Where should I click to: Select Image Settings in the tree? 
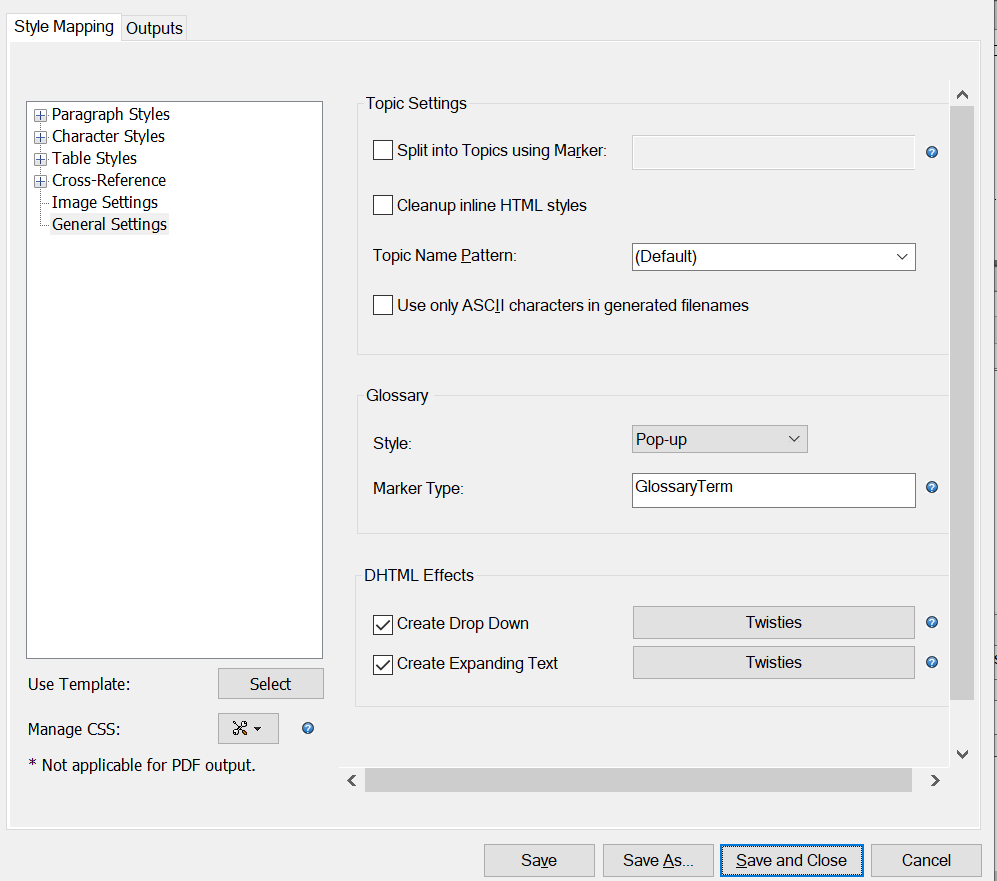104,203
